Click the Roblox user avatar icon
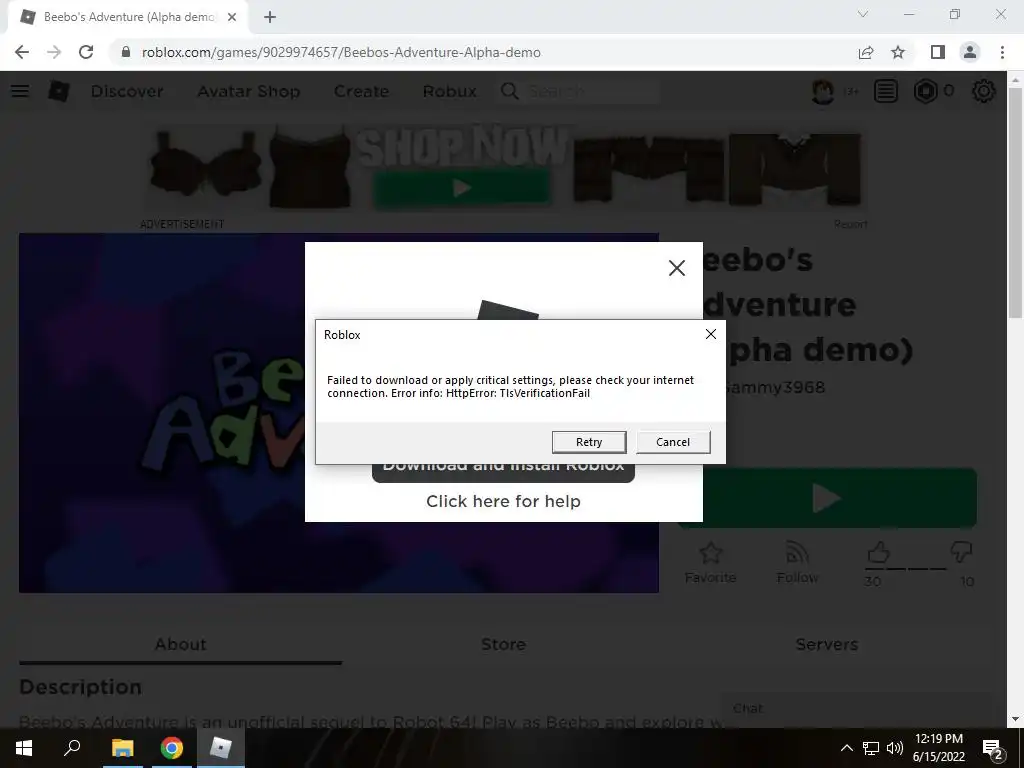Viewport: 1024px width, 768px height. click(823, 91)
